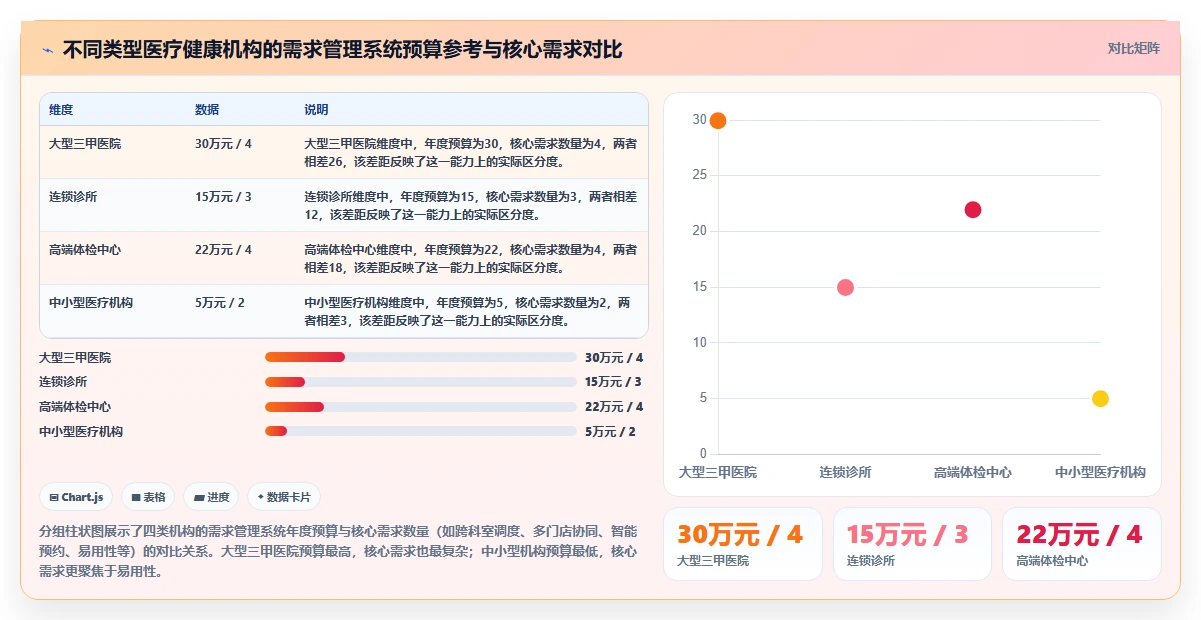Click the yellow data point at 5

tap(1100, 399)
